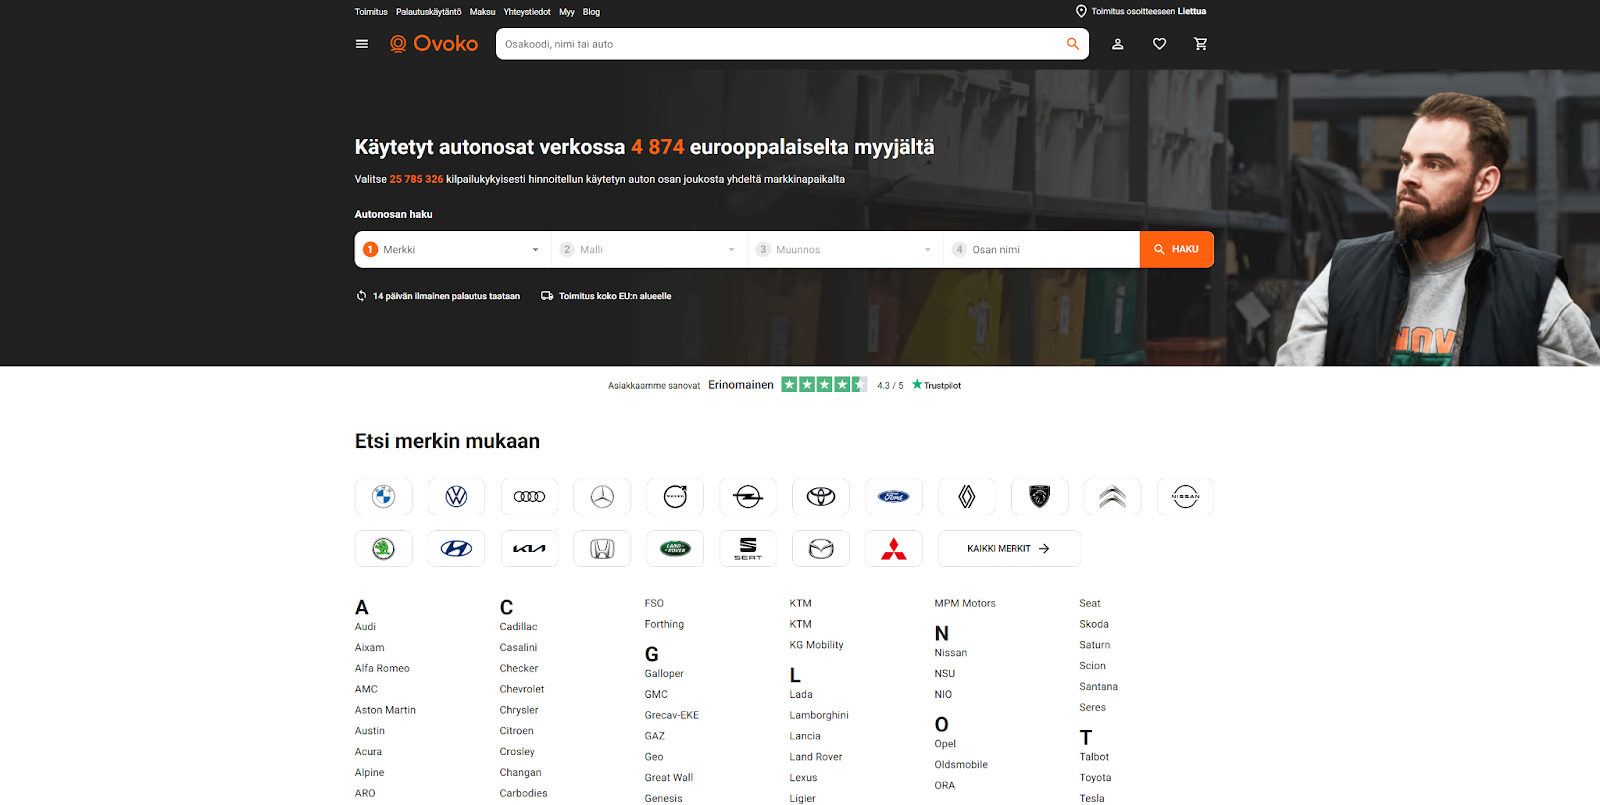Select the Kia brand logo
Image resolution: width=1600 pixels, height=805 pixels.
(529, 549)
